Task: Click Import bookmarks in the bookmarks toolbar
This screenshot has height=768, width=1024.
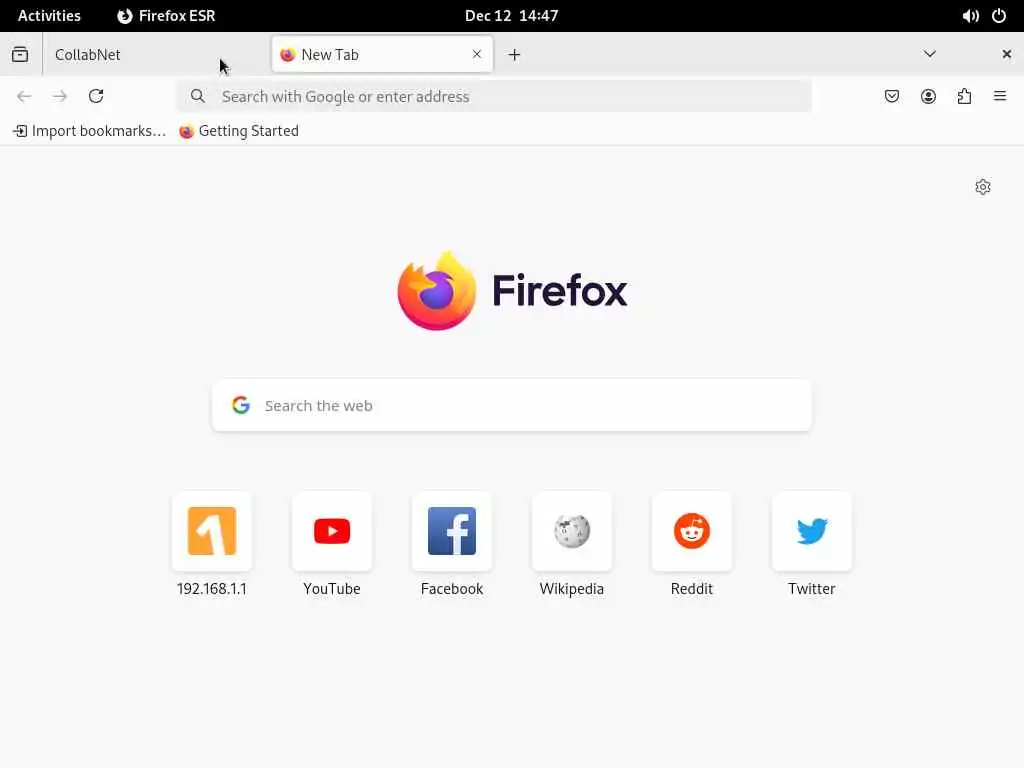Action: pyautogui.click(x=89, y=131)
